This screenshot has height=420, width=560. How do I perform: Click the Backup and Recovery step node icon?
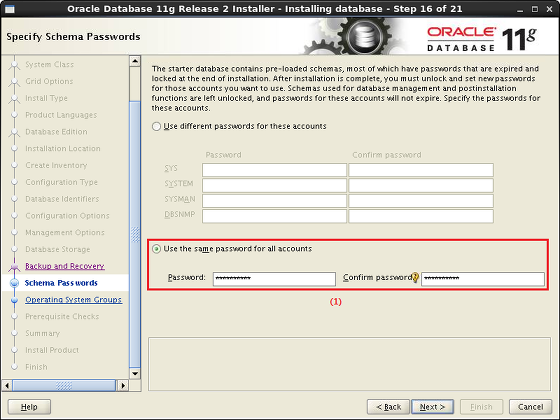(x=15, y=266)
